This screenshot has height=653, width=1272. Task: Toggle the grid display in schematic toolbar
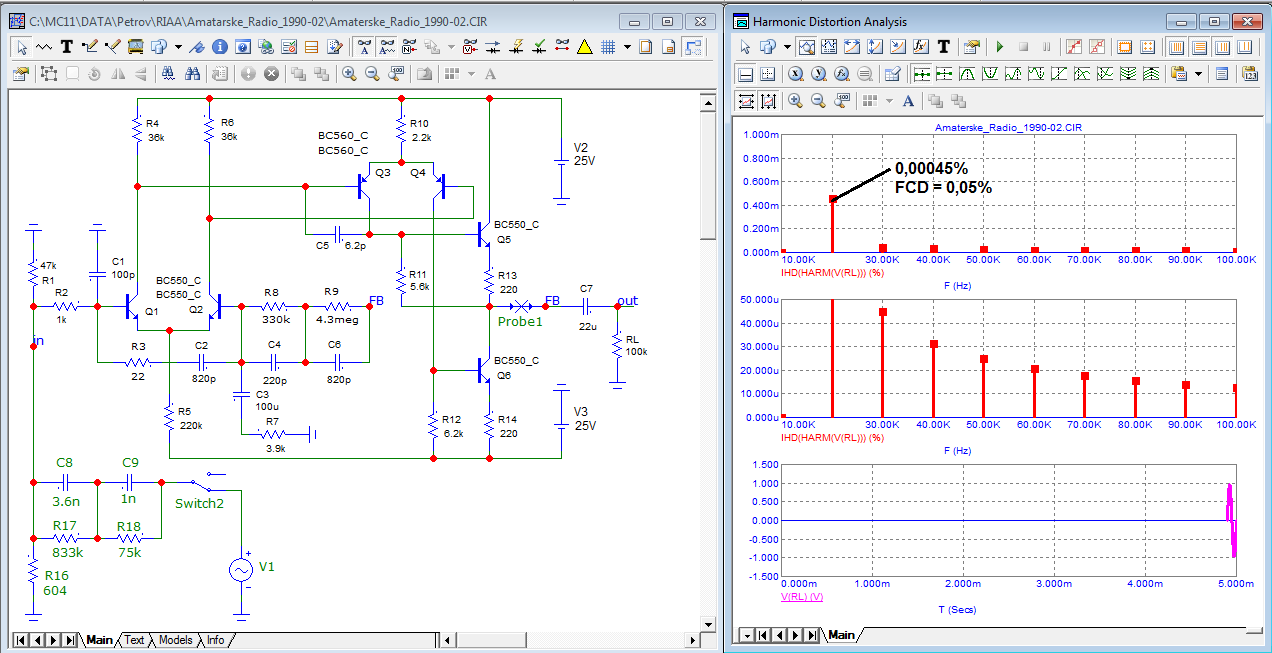608,46
